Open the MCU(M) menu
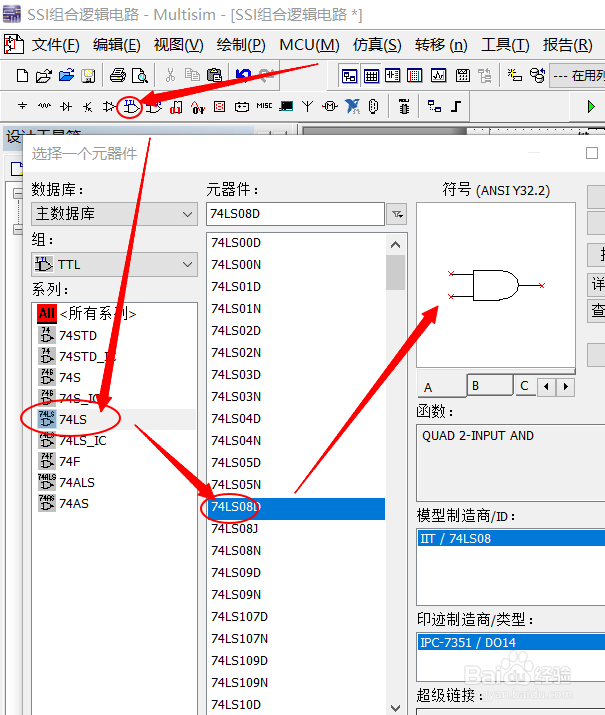 (x=309, y=45)
